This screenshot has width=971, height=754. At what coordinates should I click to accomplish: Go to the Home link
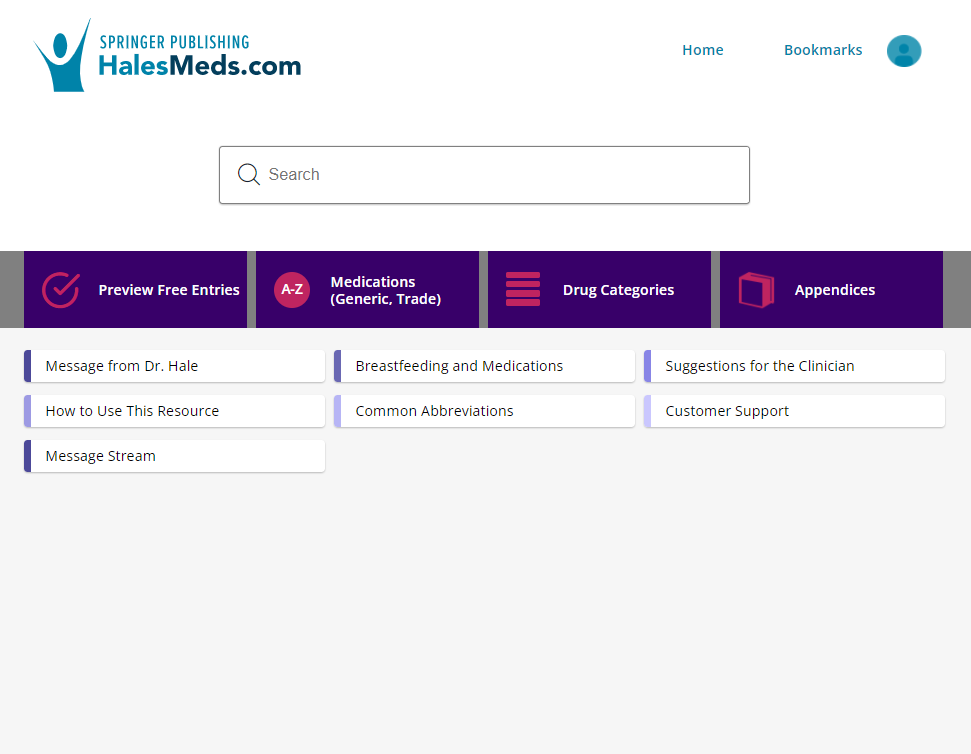click(702, 50)
